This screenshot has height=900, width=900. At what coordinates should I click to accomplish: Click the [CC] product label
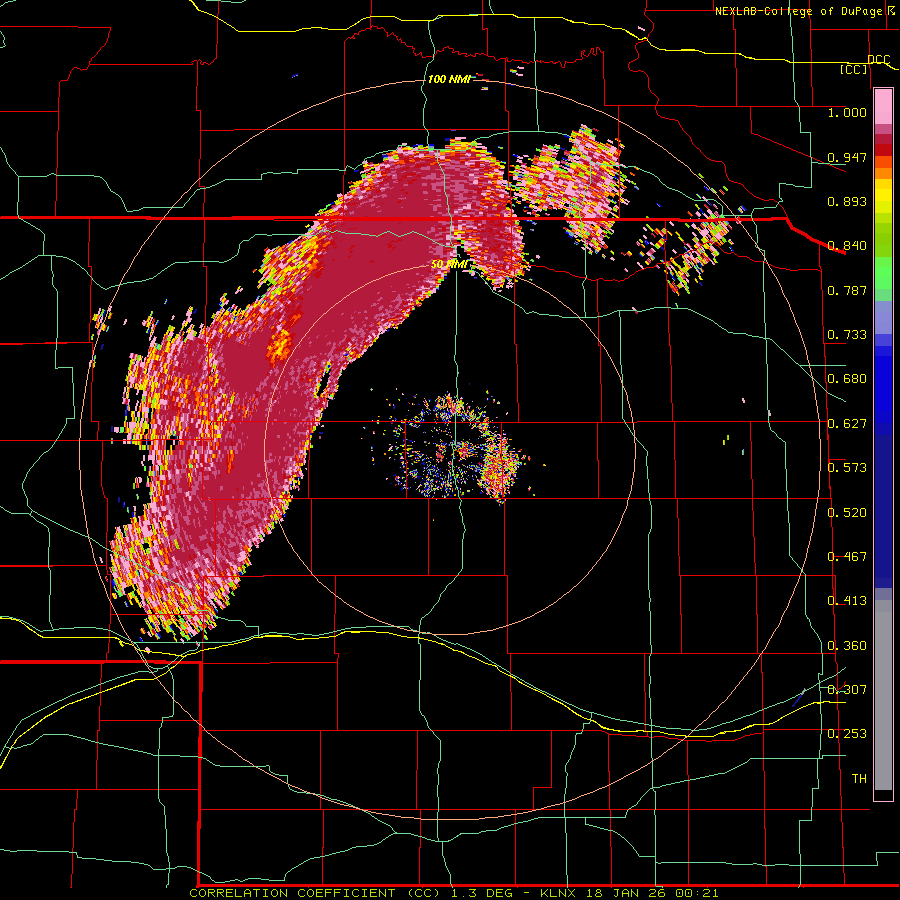click(854, 69)
